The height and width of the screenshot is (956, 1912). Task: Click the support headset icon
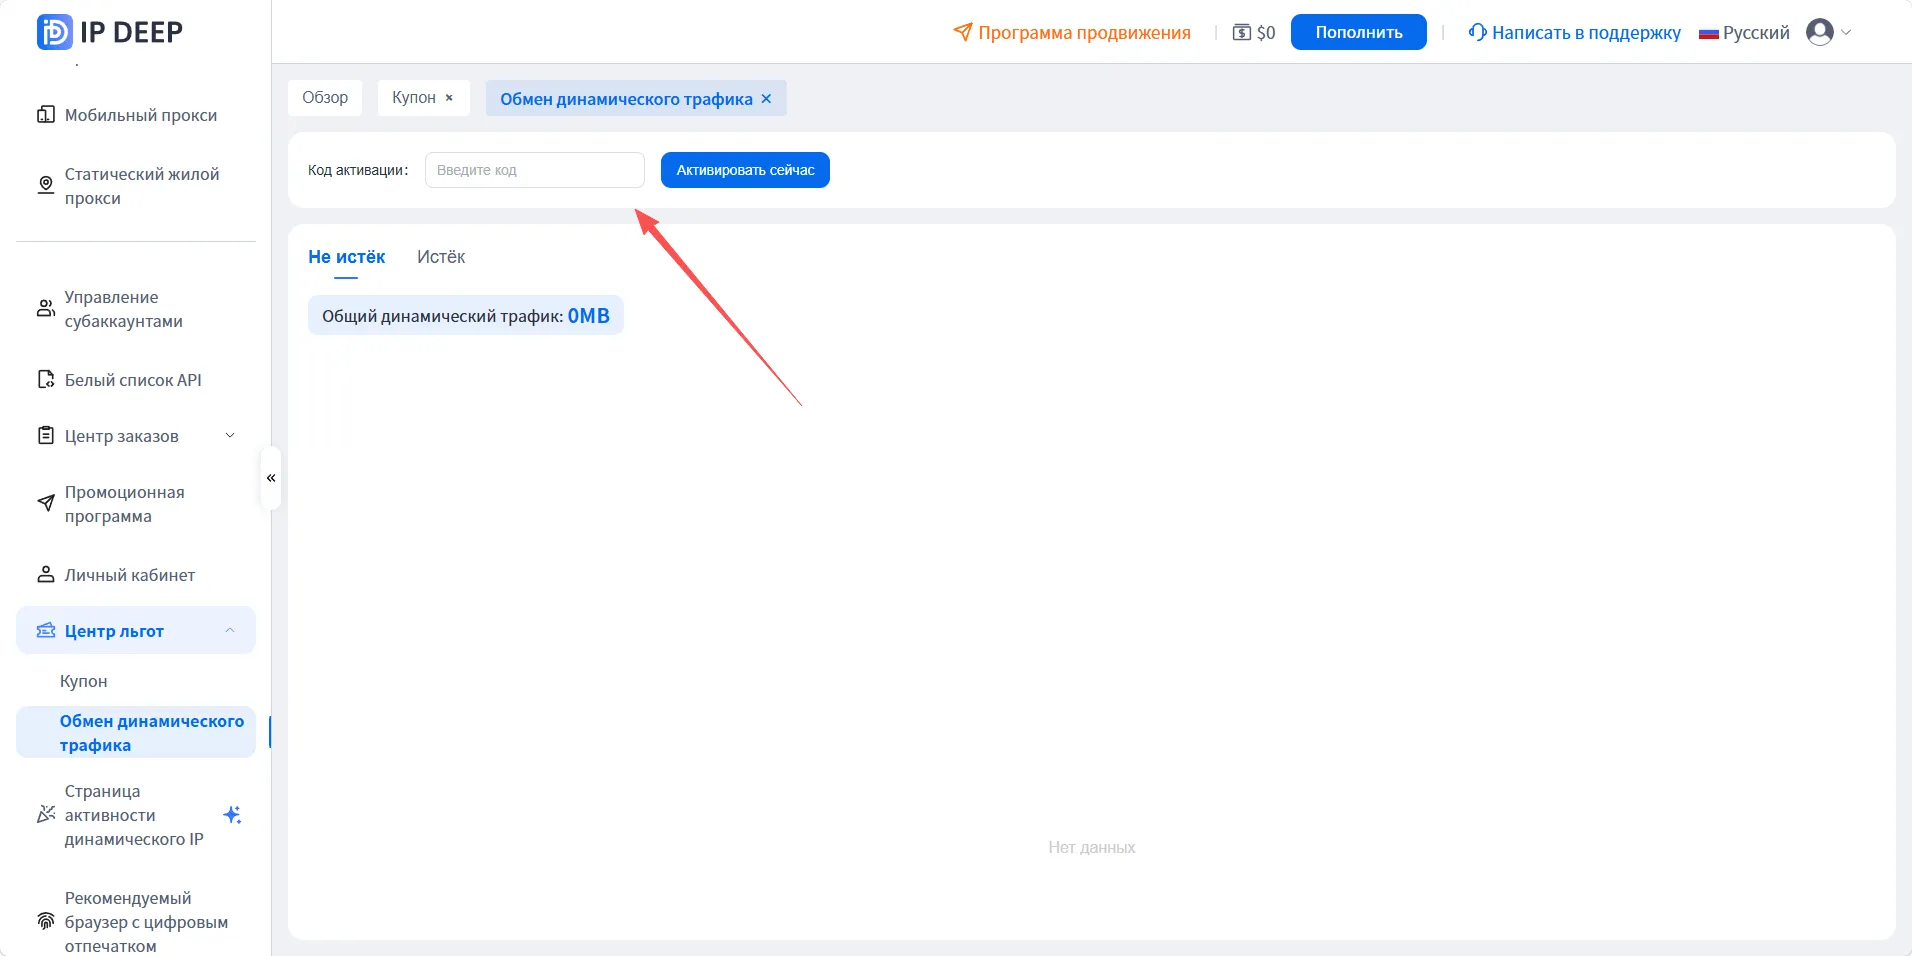click(1477, 32)
